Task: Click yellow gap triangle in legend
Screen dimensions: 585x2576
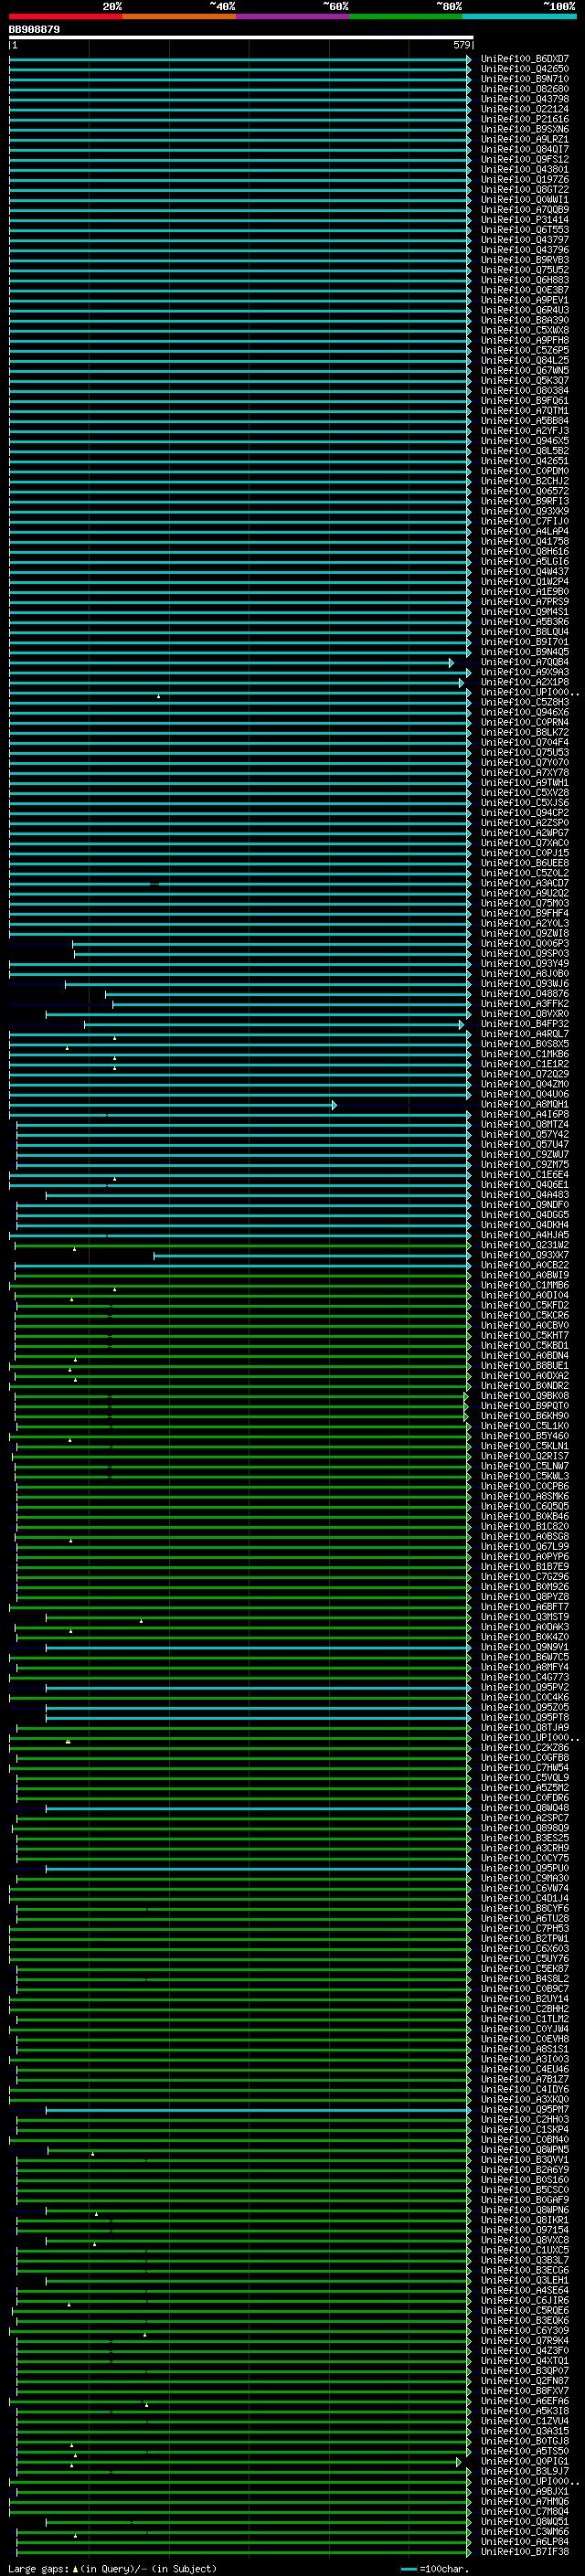Action: (75, 2569)
